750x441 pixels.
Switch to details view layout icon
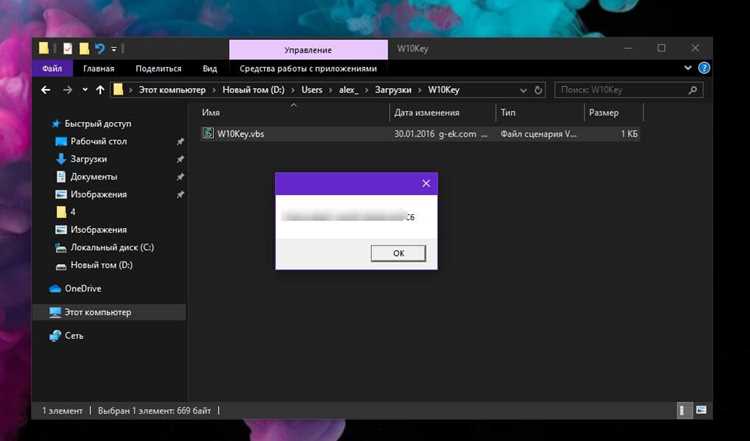[x=683, y=410]
